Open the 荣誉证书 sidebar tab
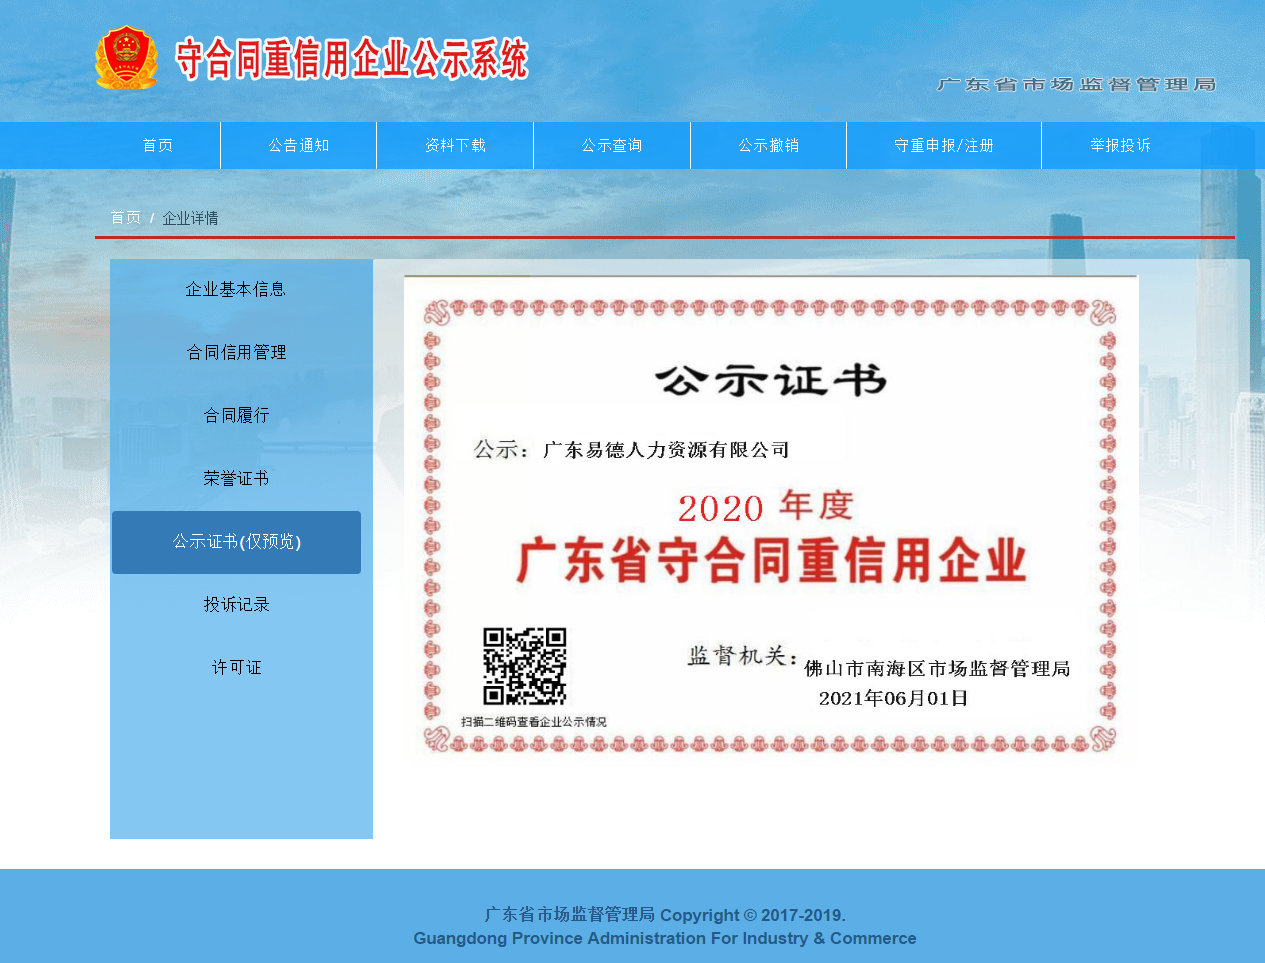 pos(236,479)
